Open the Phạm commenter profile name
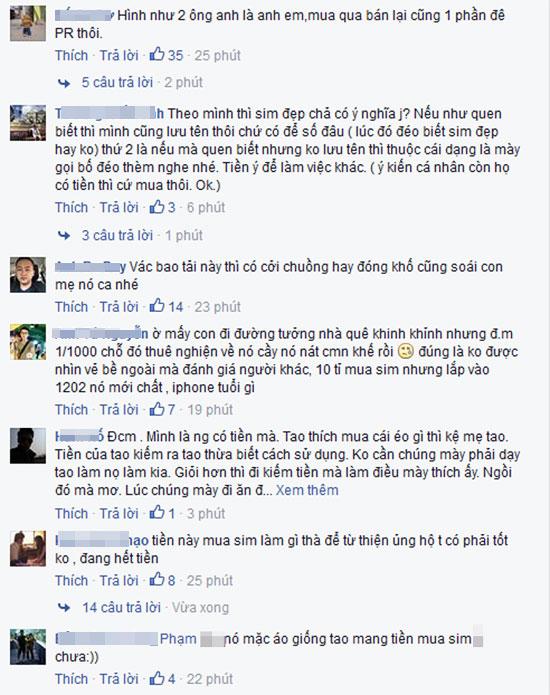The width and height of the screenshot is (550, 695). [178, 639]
